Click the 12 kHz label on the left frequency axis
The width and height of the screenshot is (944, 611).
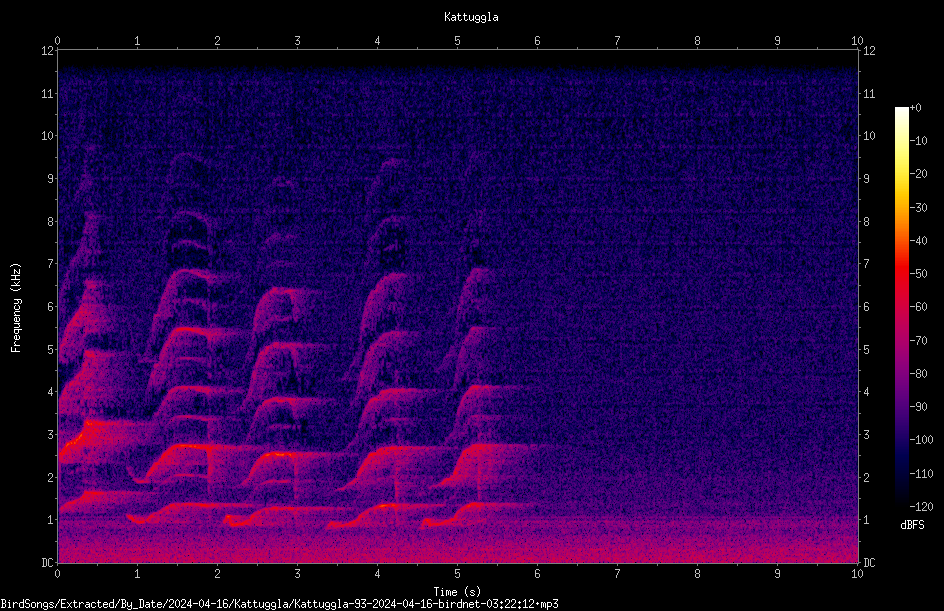[48, 51]
